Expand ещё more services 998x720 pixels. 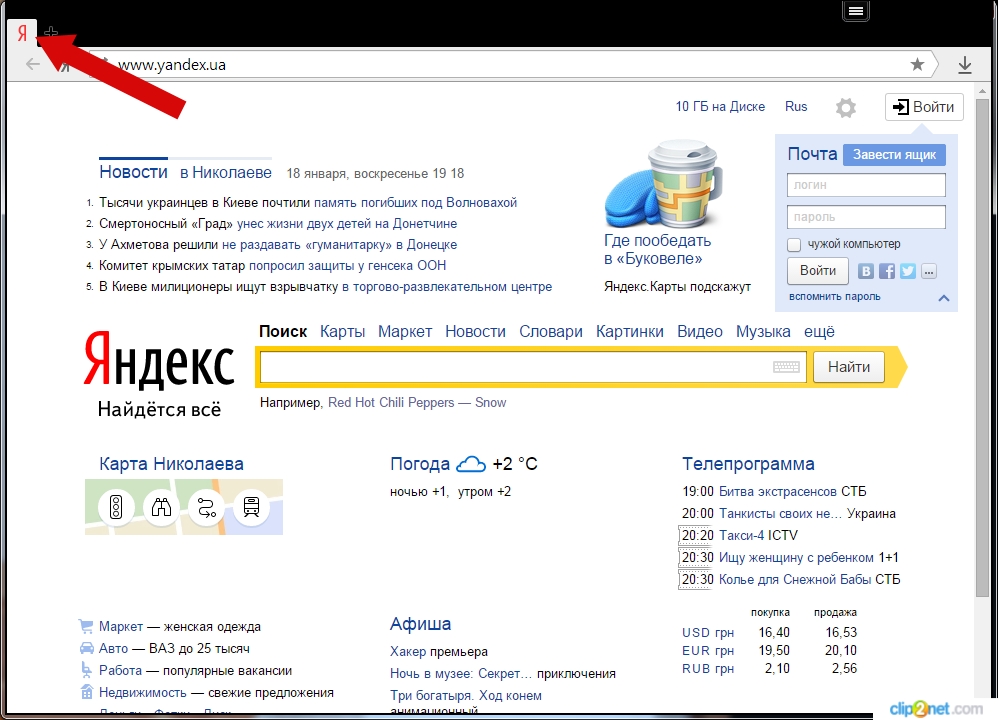coord(819,332)
